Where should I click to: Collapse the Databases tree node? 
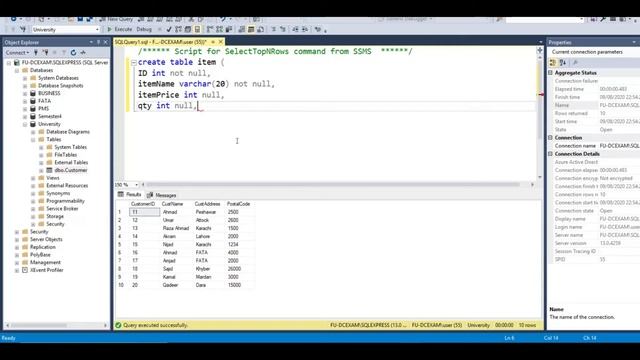click(17, 70)
